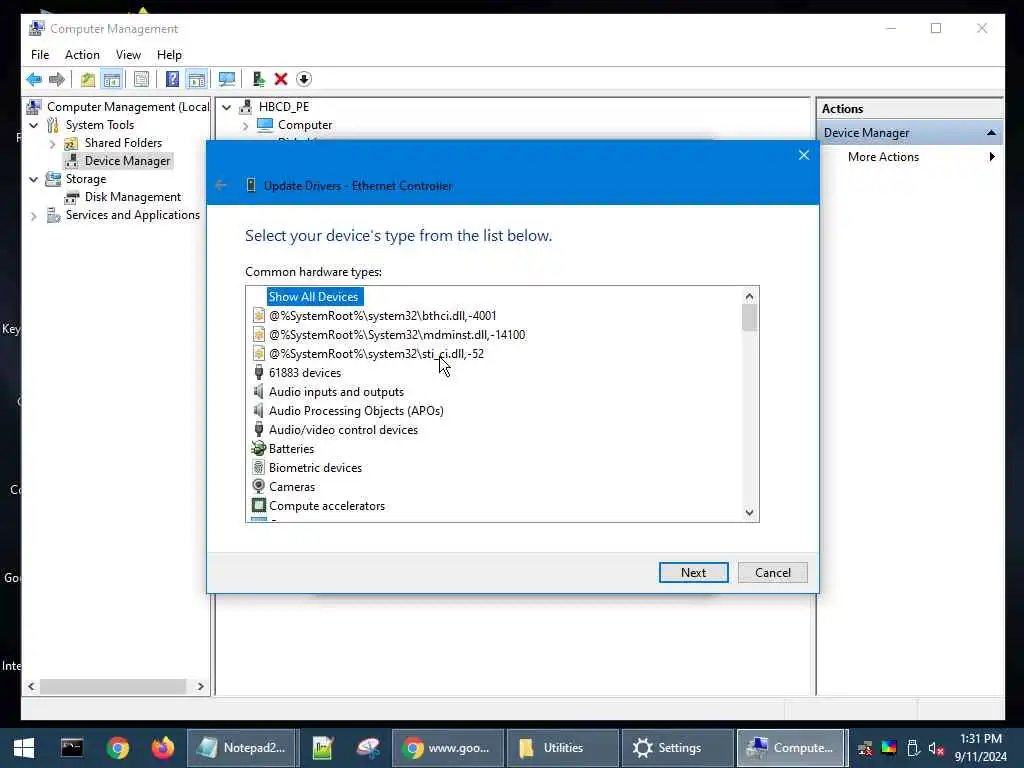1024x768 pixels.
Task: Select Batteries hardware type
Action: click(291, 449)
